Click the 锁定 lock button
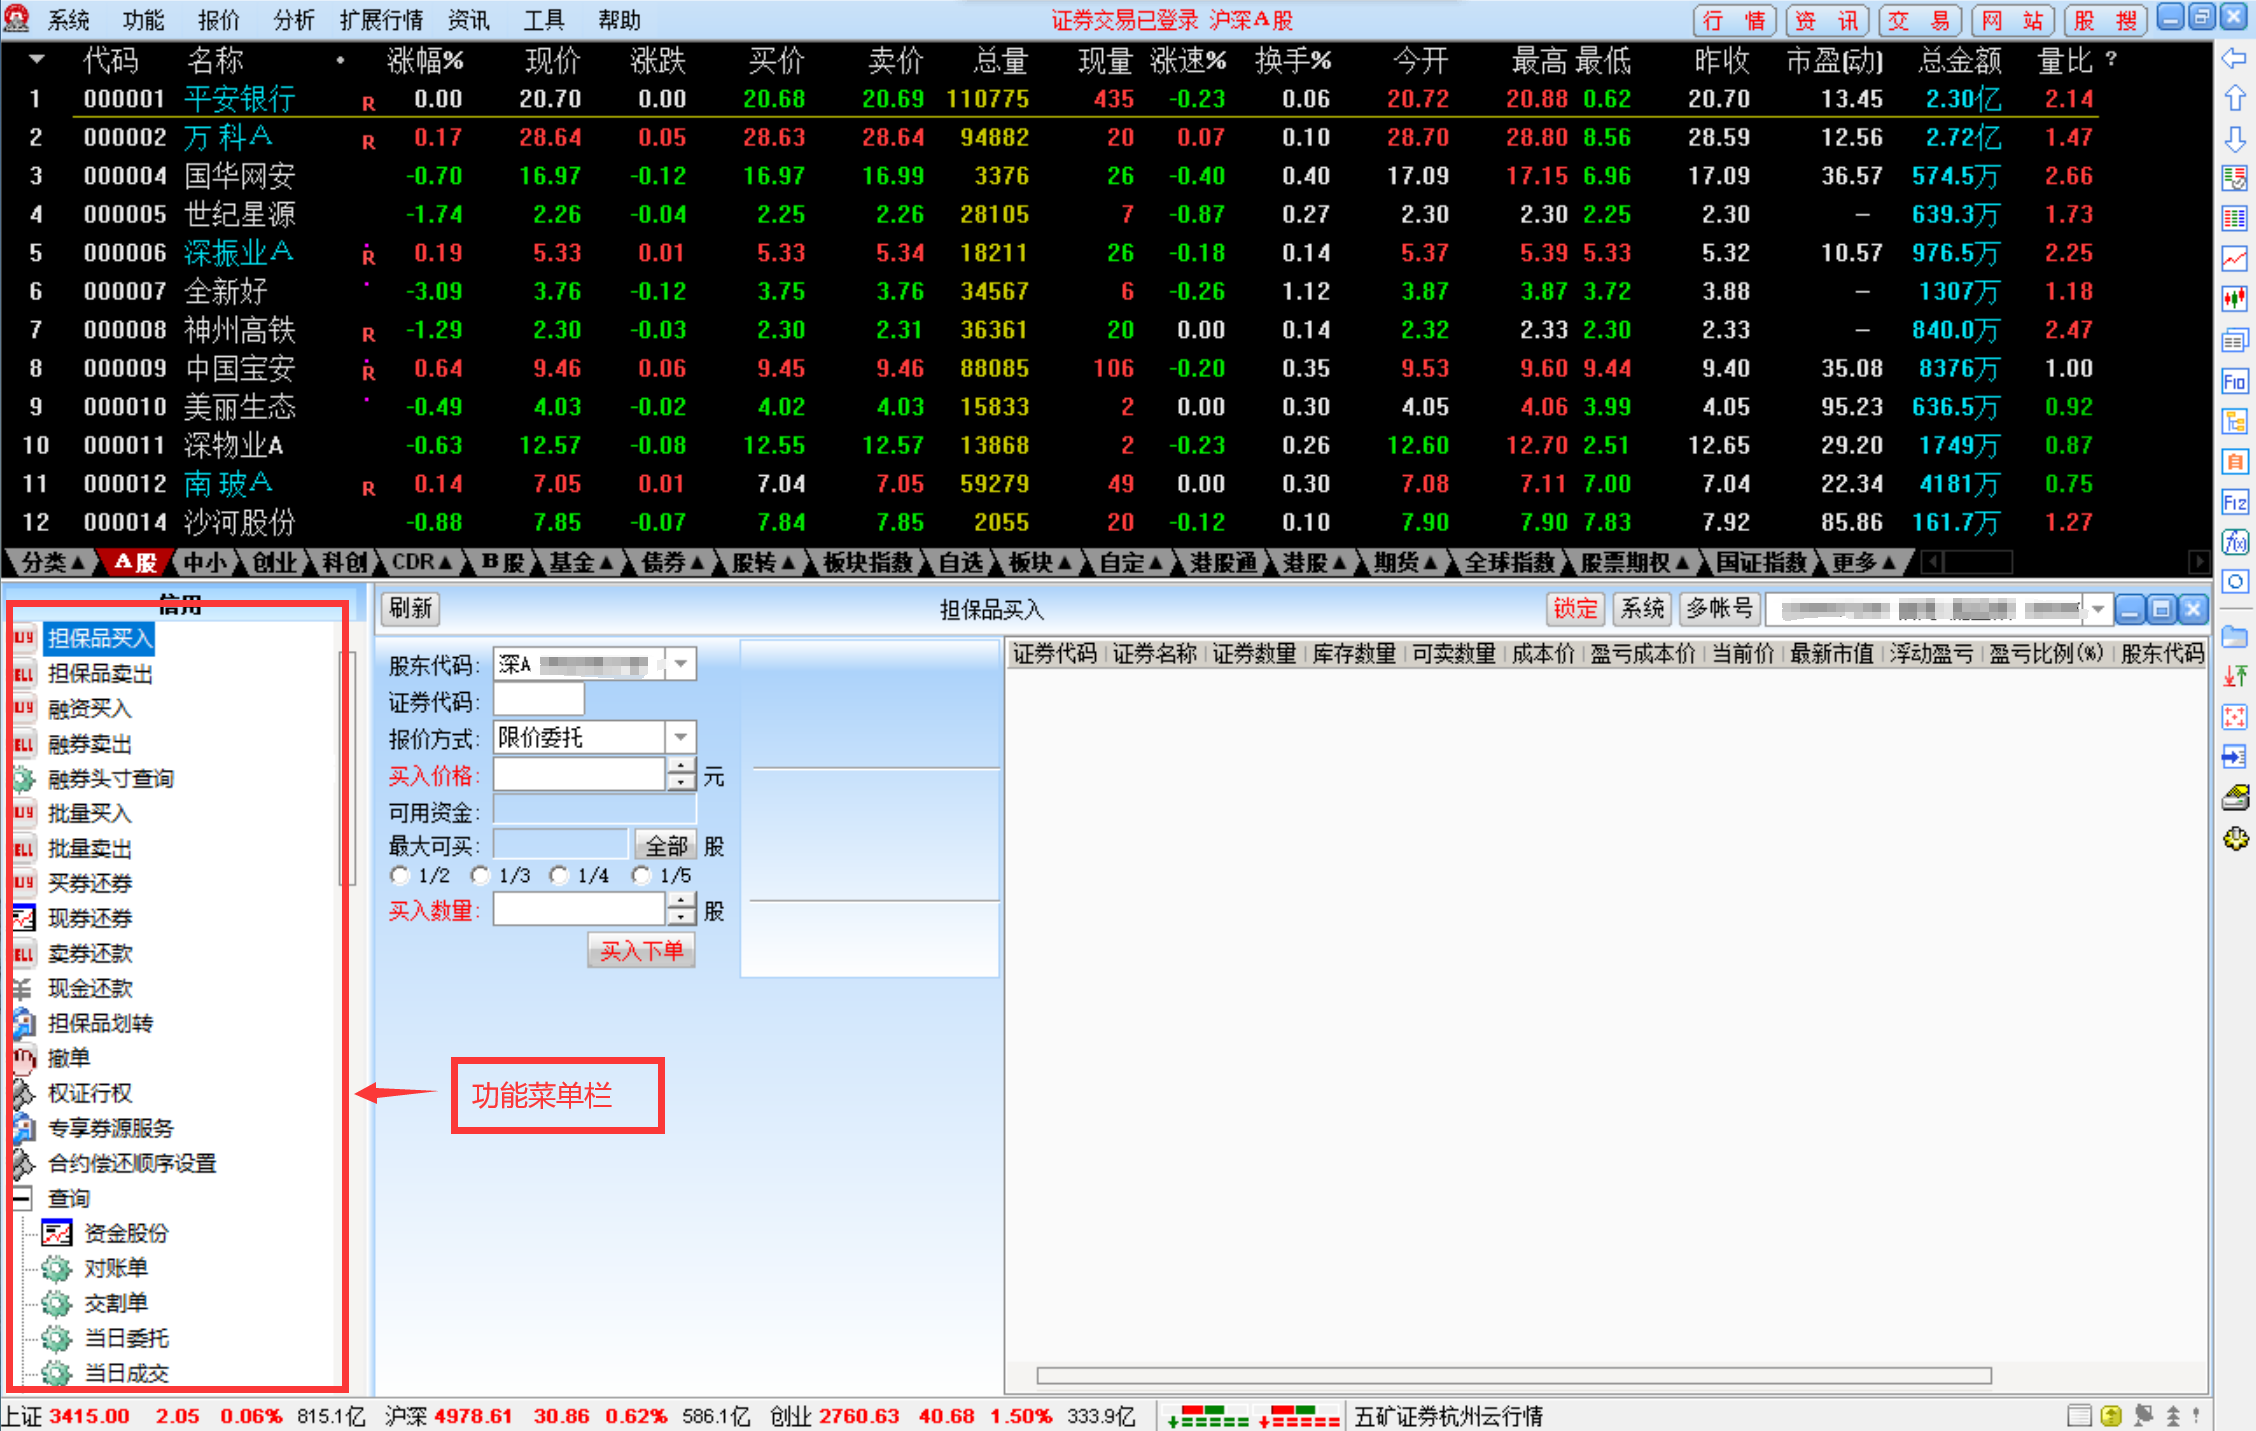Viewport: 2256px width, 1431px height. [x=1575, y=609]
